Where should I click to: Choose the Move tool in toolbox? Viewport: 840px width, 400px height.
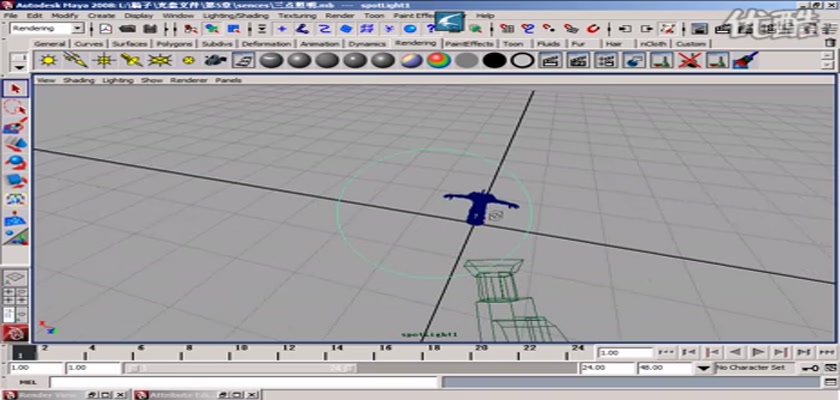click(x=16, y=144)
